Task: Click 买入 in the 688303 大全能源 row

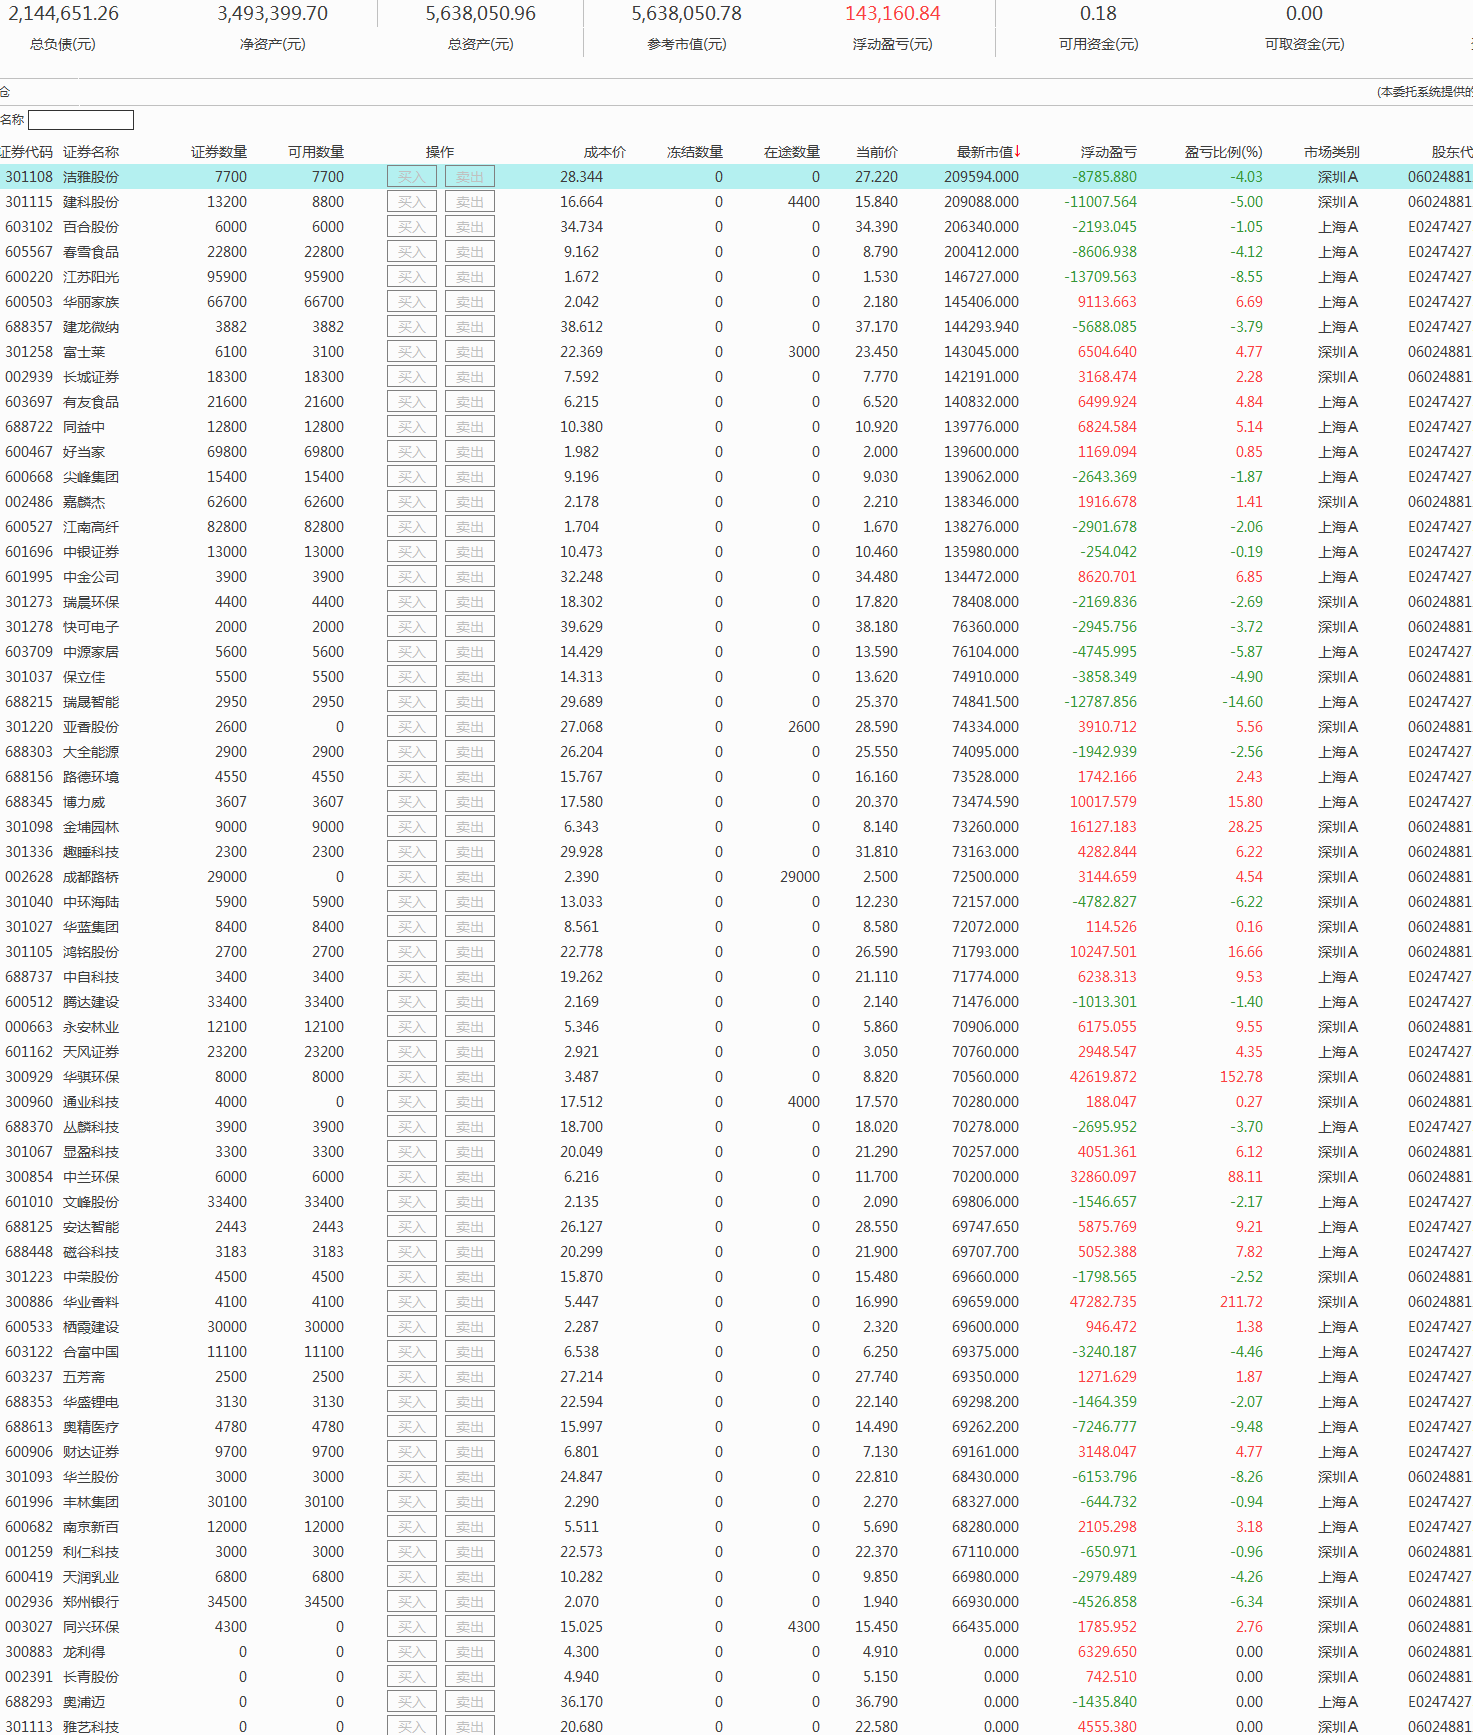Action: (412, 752)
